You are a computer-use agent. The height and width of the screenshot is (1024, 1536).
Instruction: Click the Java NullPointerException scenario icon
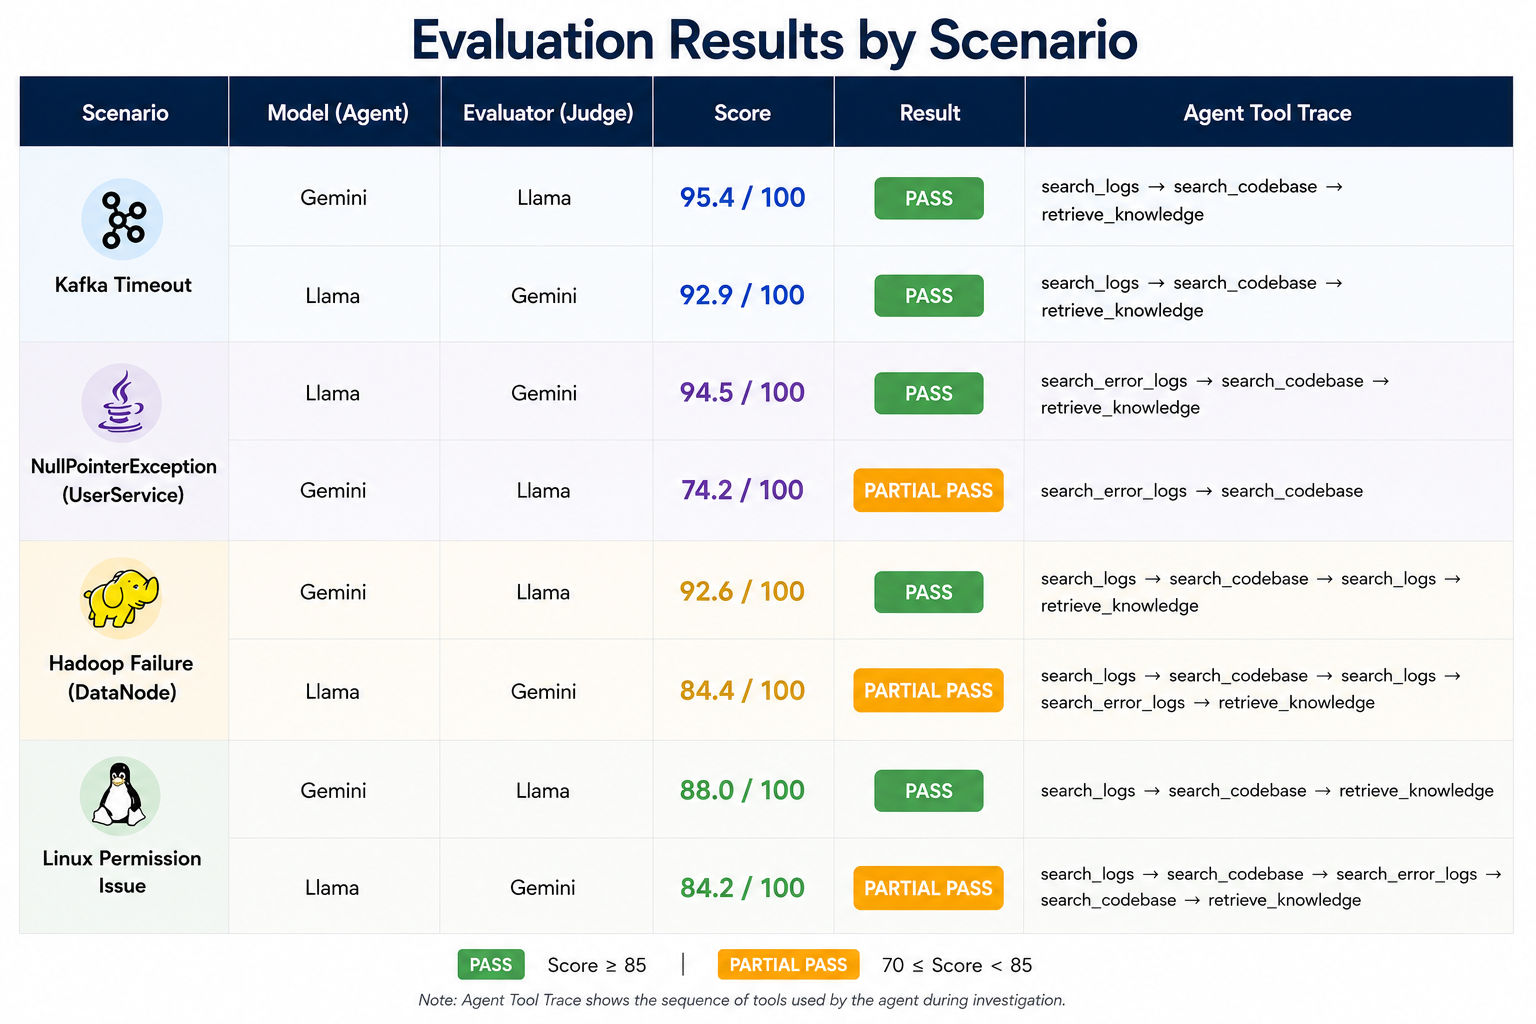click(121, 403)
